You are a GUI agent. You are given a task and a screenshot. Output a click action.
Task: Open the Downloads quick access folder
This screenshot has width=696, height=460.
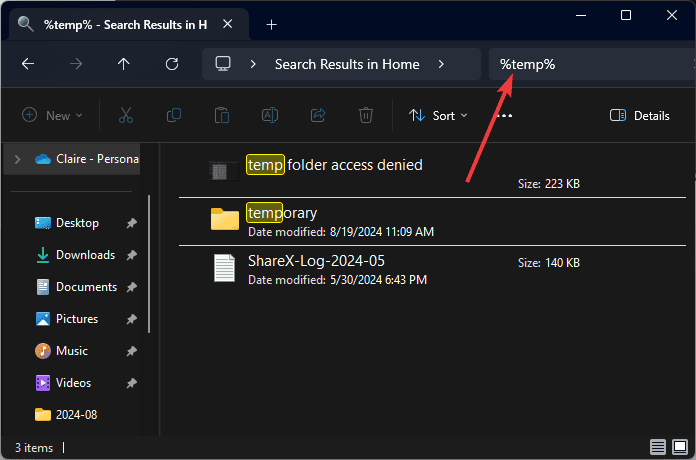[84, 255]
